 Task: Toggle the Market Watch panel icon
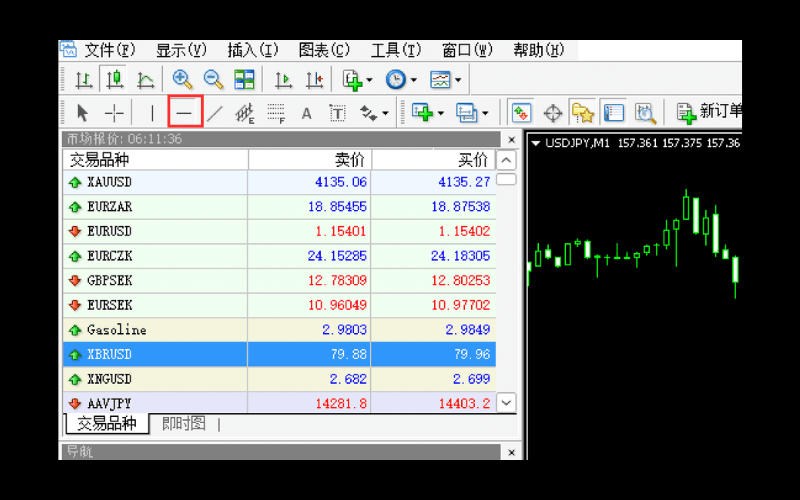pos(521,112)
